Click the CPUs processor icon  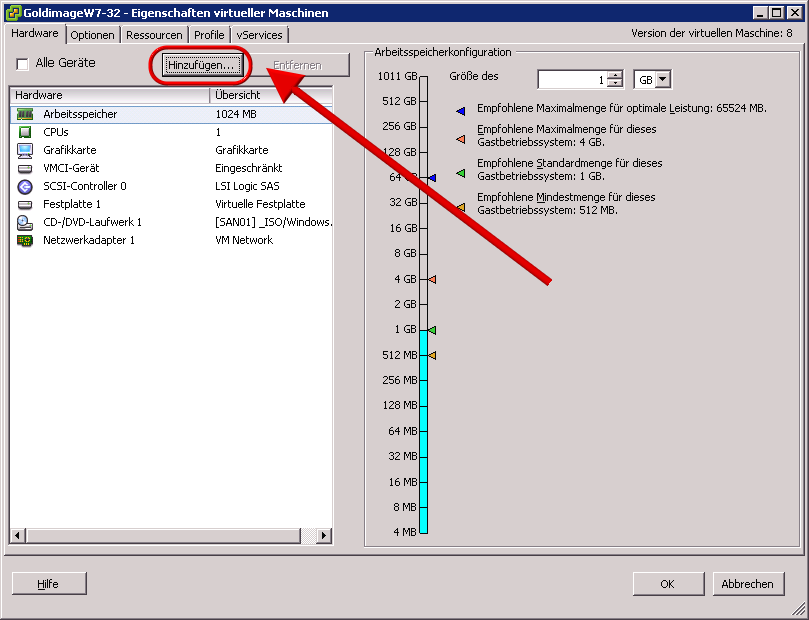coord(25,132)
